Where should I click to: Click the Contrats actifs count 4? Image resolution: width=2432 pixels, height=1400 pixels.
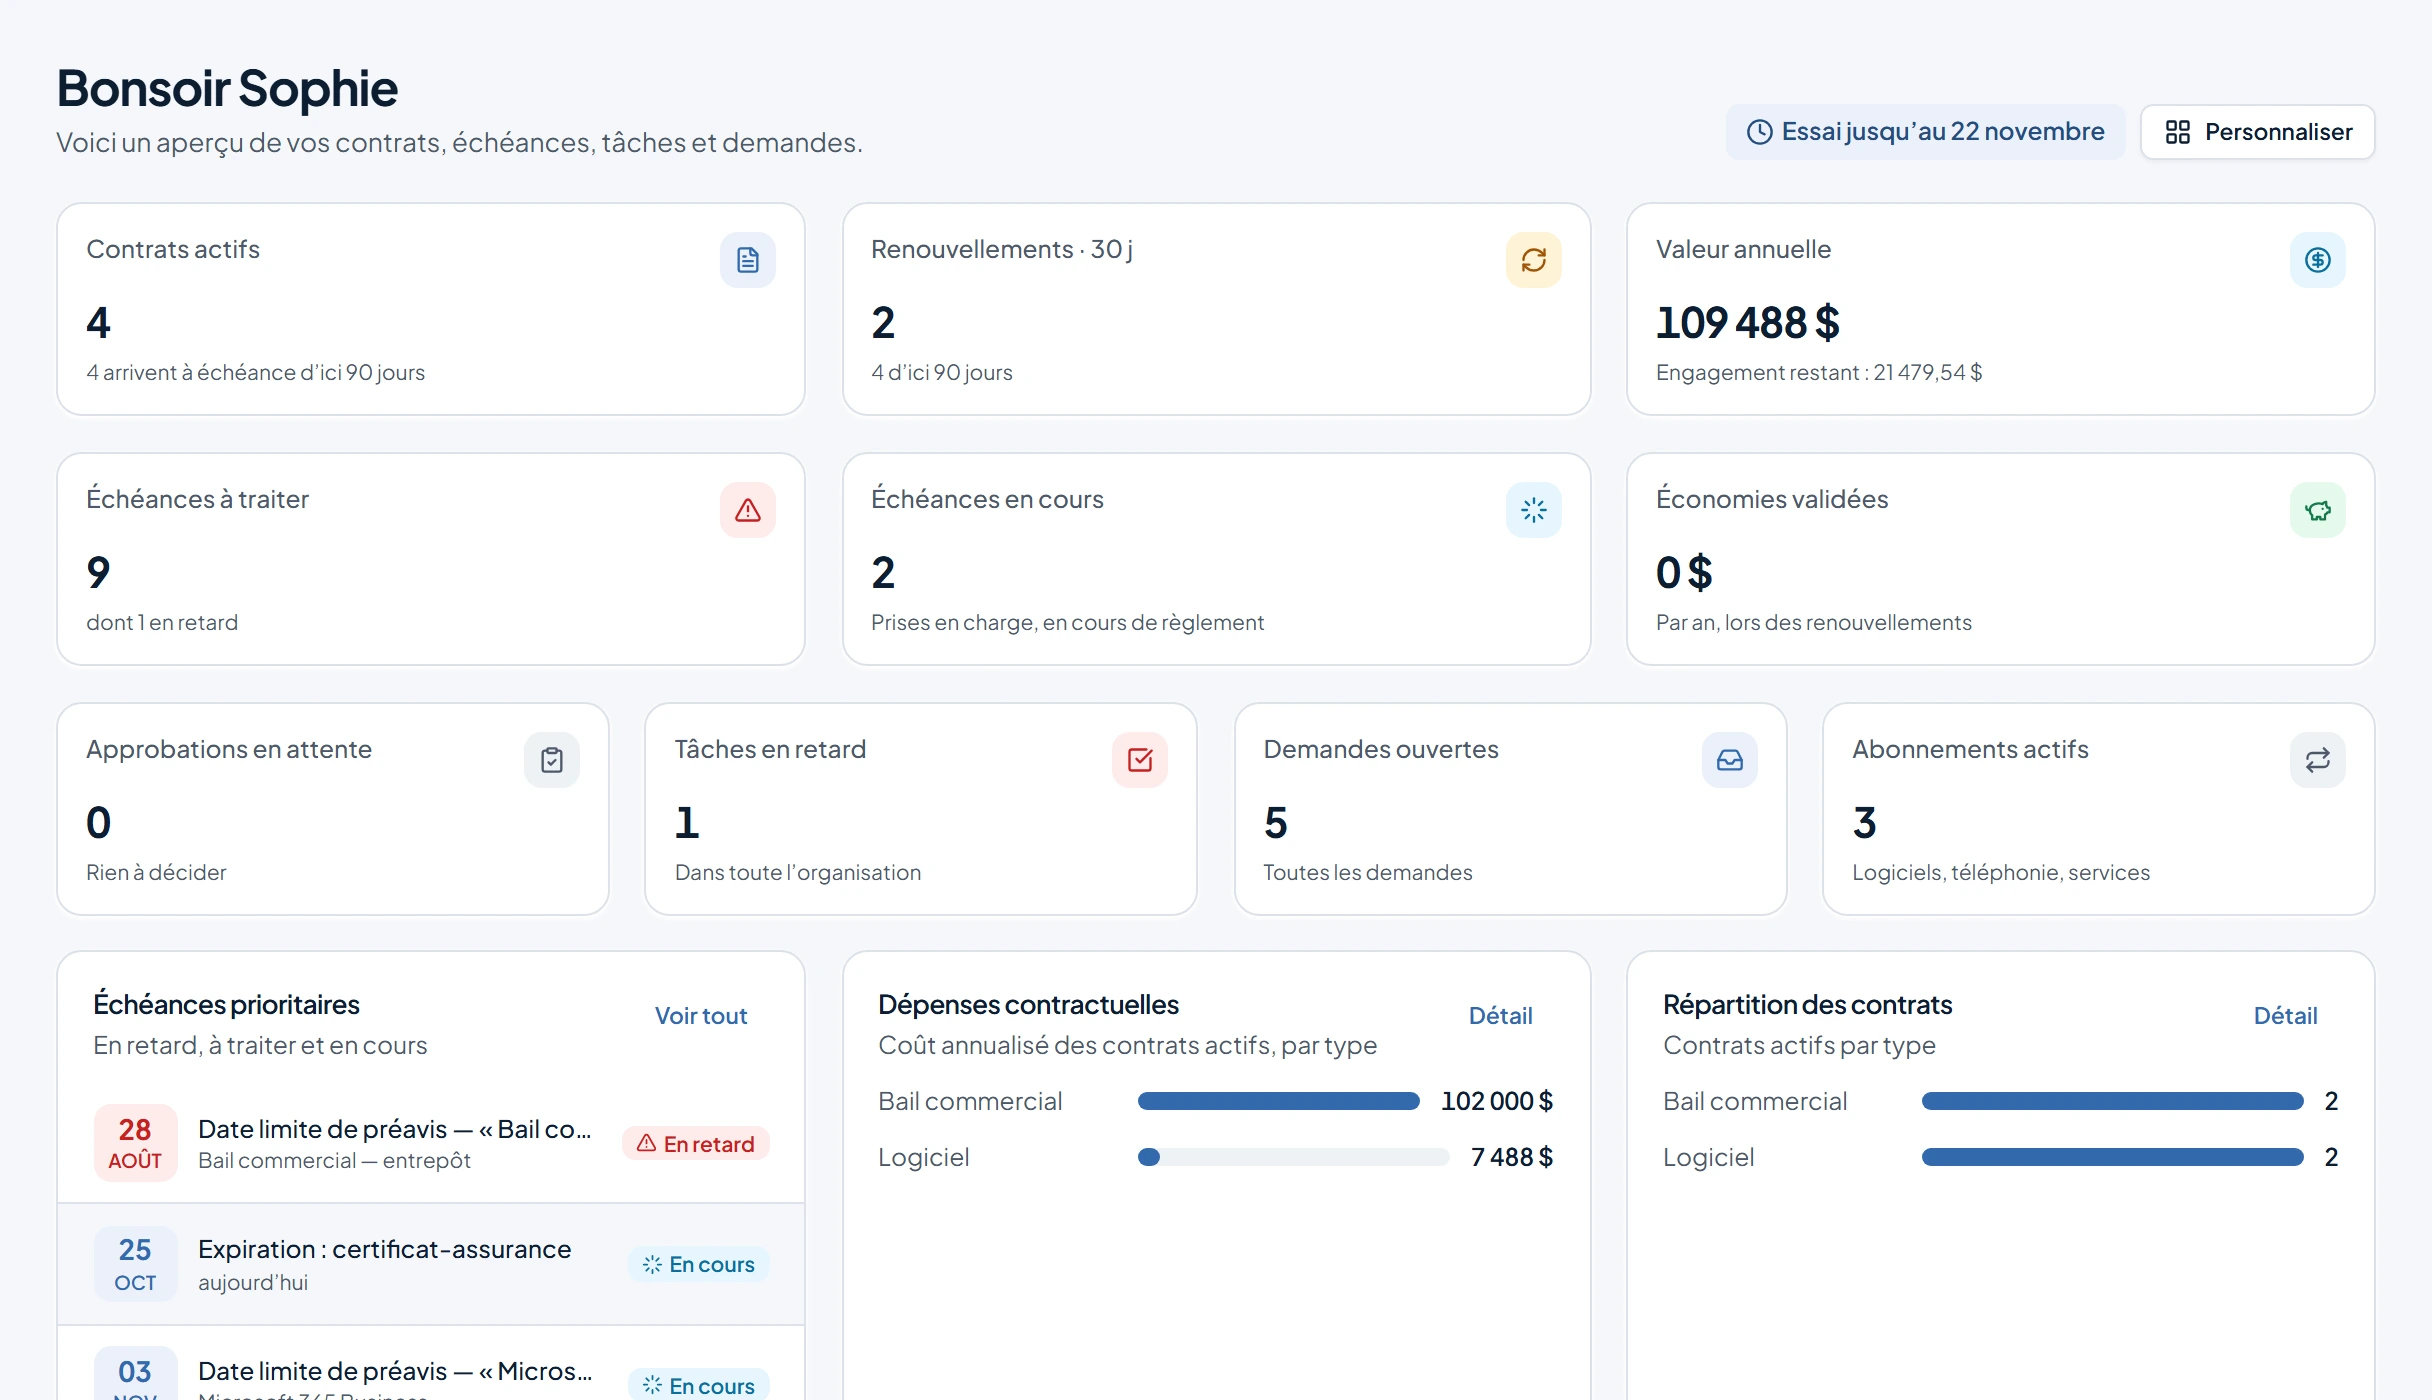[98, 322]
